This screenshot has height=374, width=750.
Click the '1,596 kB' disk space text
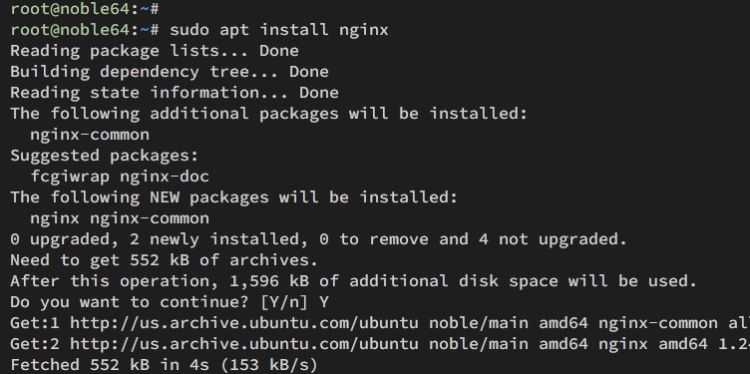pos(269,281)
